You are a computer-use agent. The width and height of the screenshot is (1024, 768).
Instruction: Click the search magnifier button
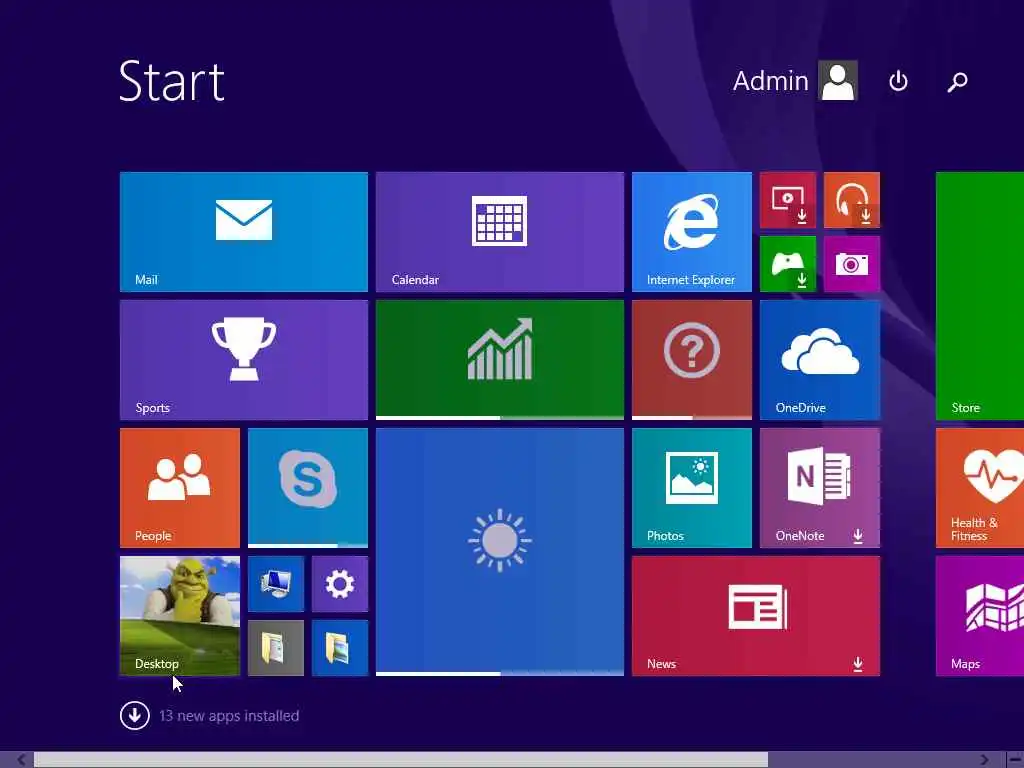coord(957,81)
